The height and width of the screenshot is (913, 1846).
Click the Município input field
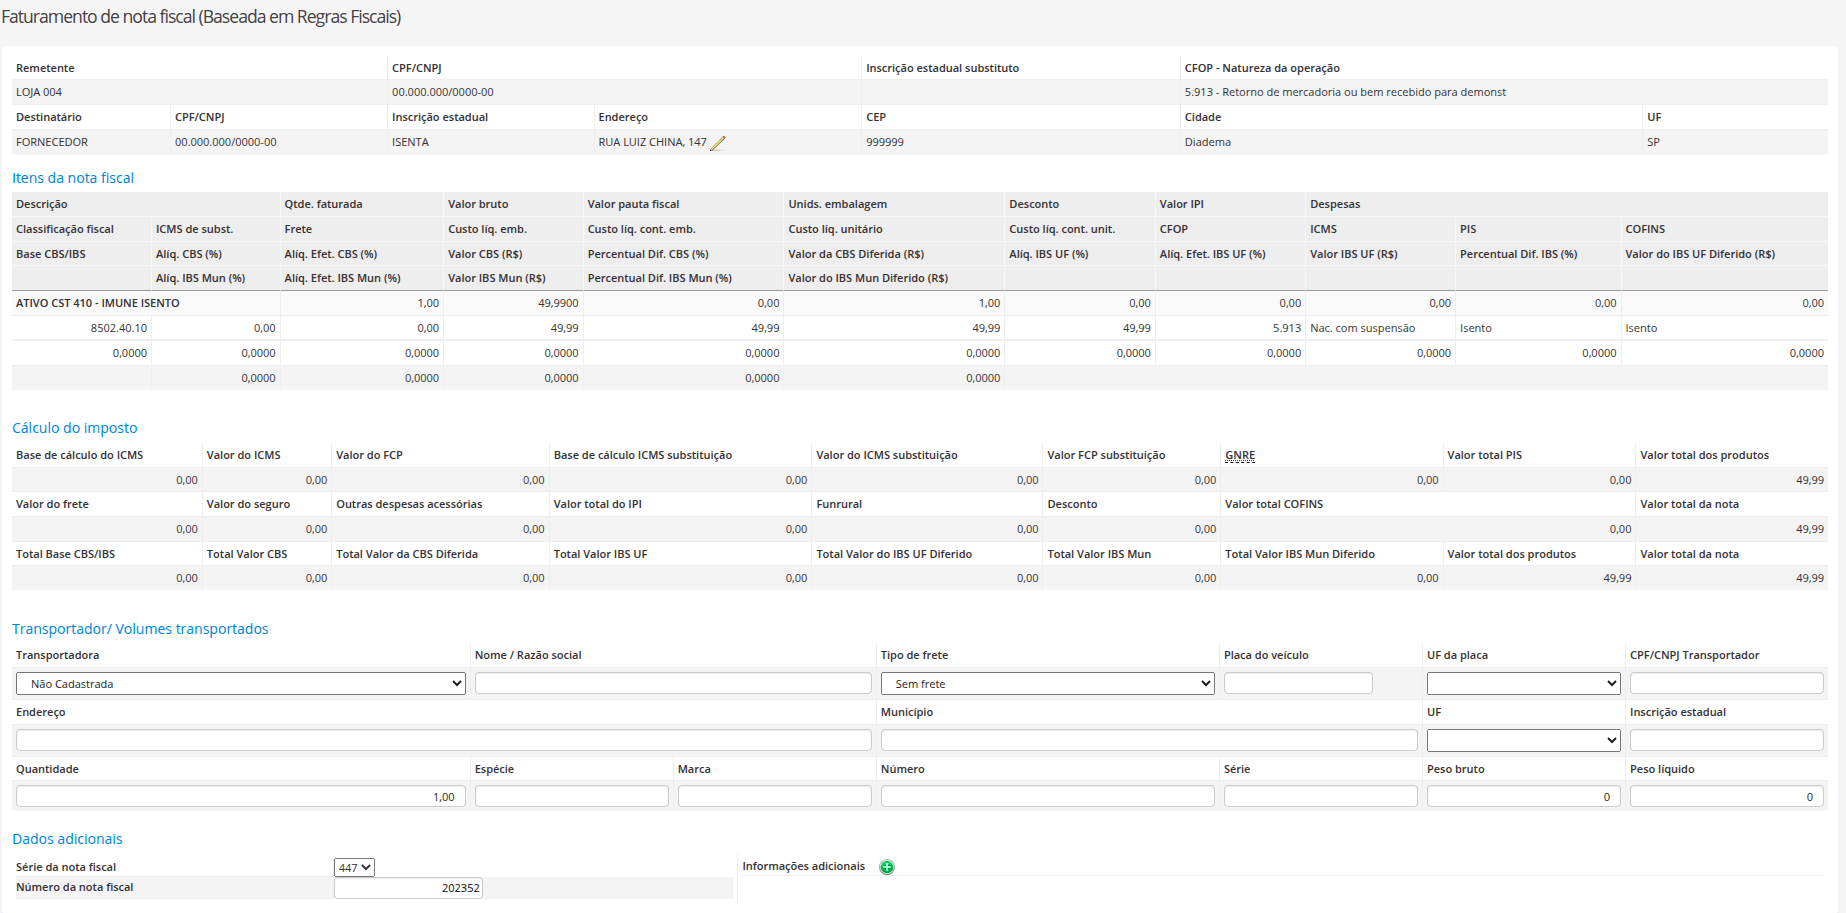point(1149,740)
